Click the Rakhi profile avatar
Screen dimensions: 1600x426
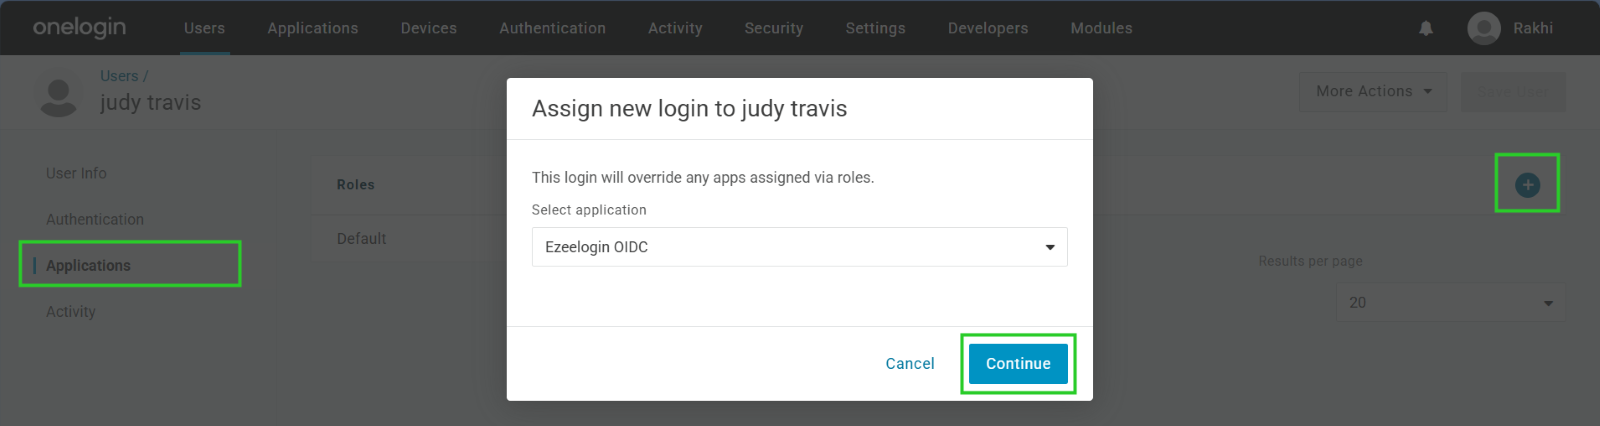tap(1484, 28)
